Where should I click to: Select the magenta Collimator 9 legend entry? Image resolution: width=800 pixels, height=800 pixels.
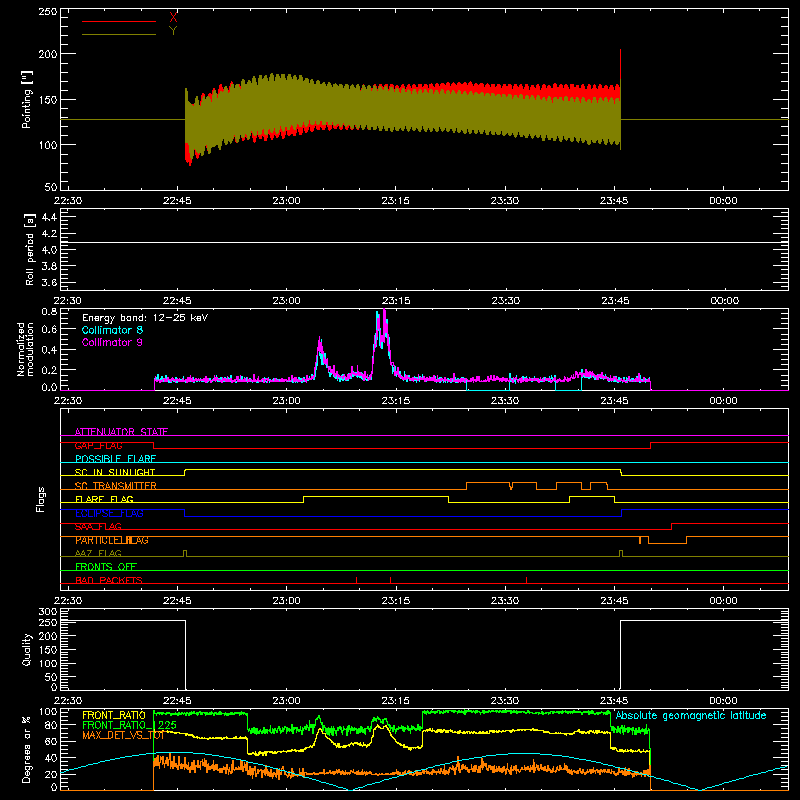click(112, 342)
